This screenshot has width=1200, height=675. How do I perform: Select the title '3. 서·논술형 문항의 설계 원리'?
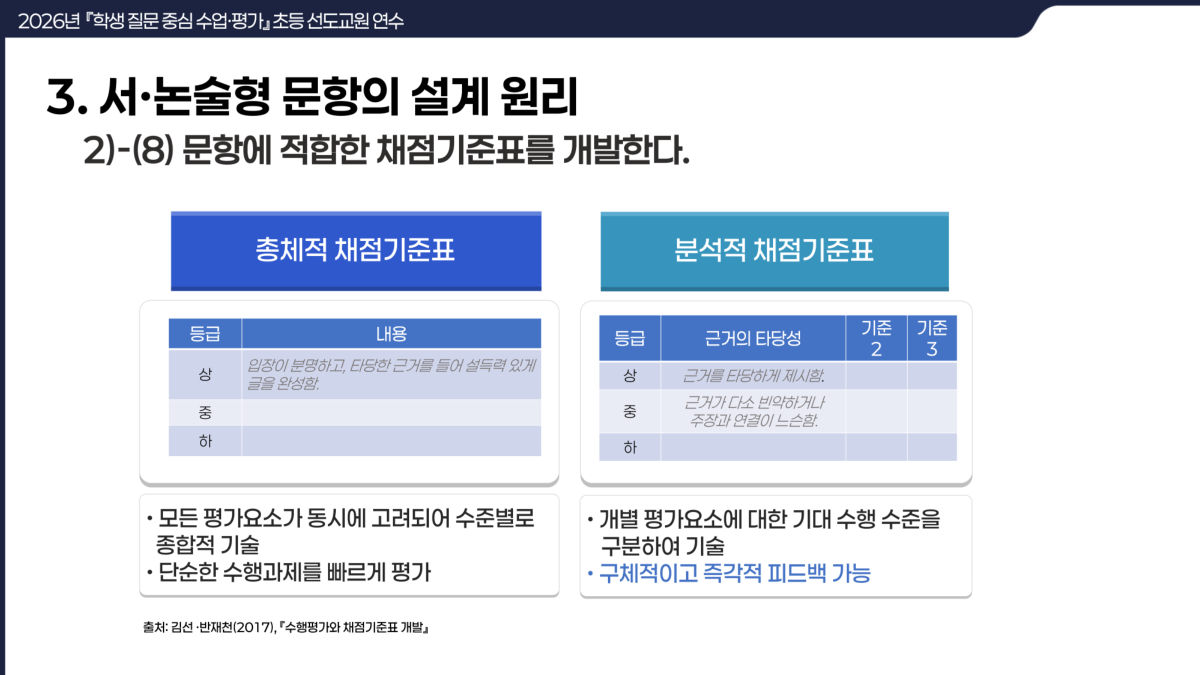(313, 96)
